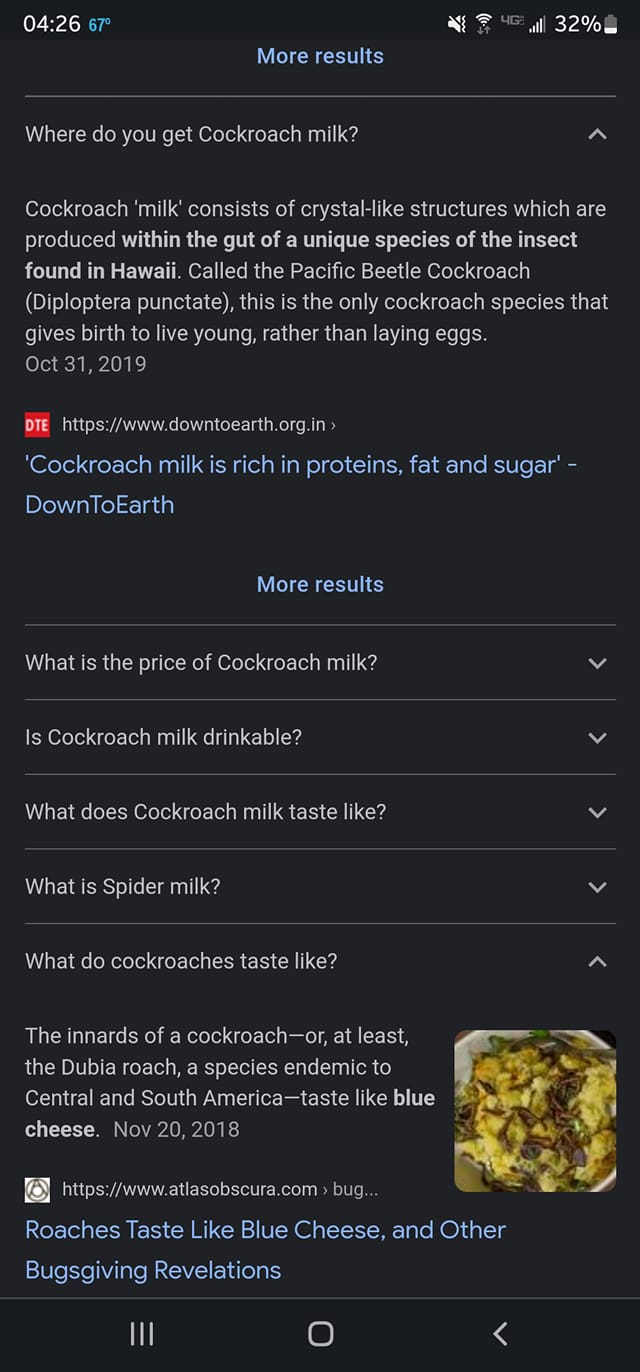Viewport: 640px width, 1372px height.
Task: Expand "Is Cockroach milk drinkable?" question
Action: 597,738
